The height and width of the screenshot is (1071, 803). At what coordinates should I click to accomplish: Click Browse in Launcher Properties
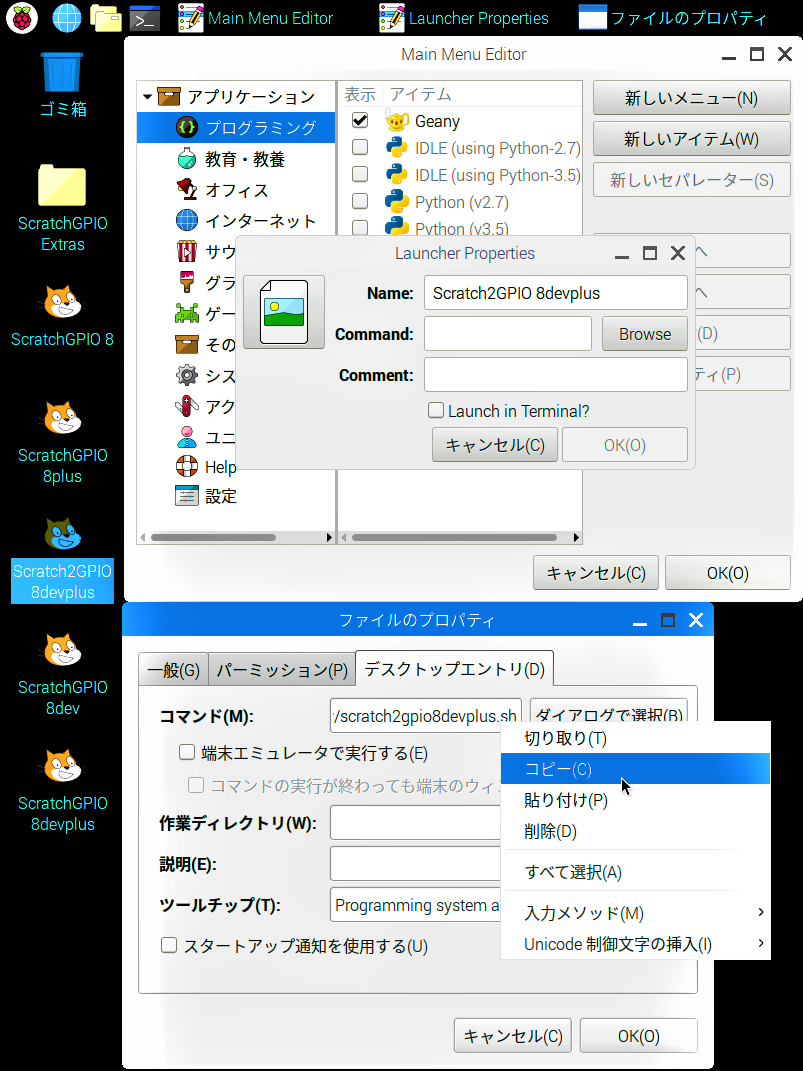(x=645, y=334)
